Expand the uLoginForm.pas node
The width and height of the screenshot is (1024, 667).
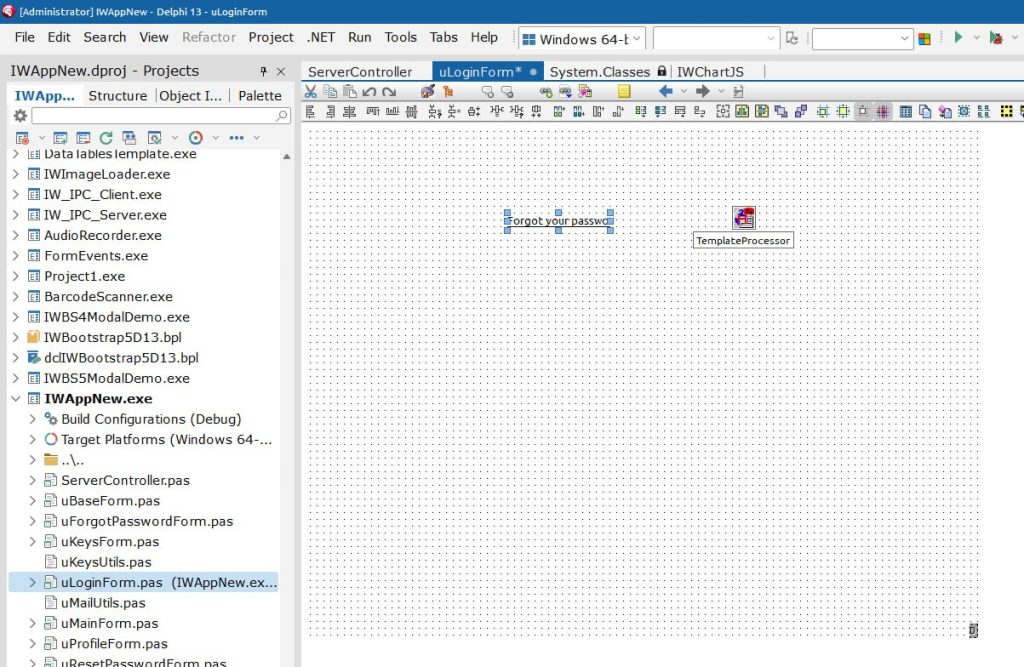point(33,582)
